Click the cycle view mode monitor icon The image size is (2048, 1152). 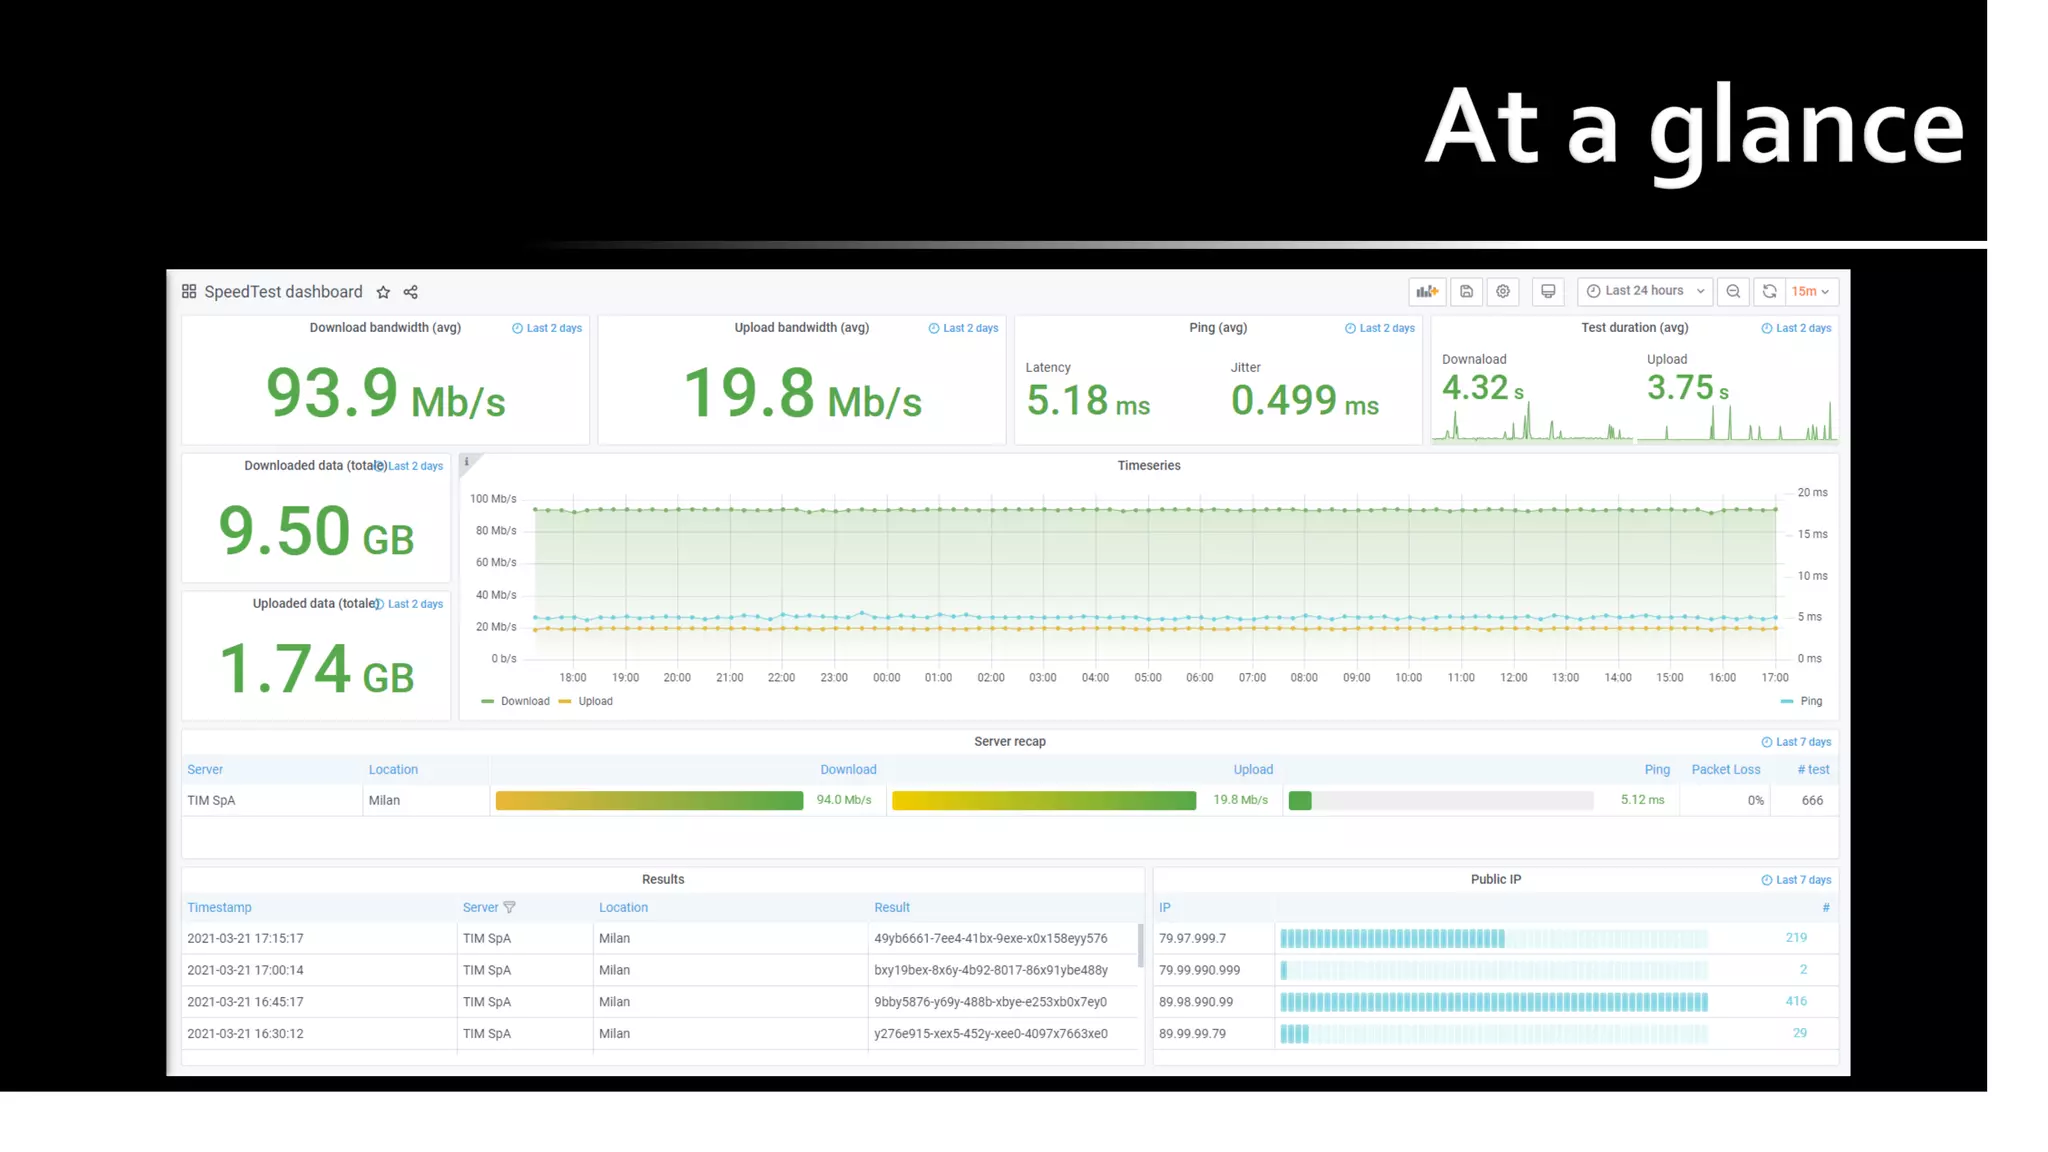[x=1548, y=291]
